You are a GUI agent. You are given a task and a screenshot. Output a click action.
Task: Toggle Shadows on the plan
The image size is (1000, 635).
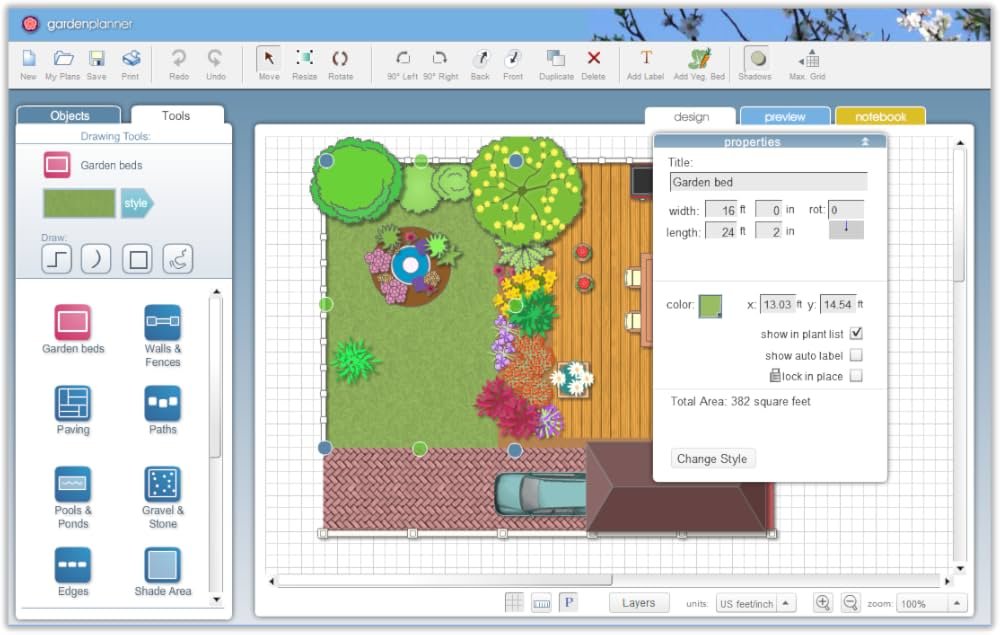[x=755, y=62]
